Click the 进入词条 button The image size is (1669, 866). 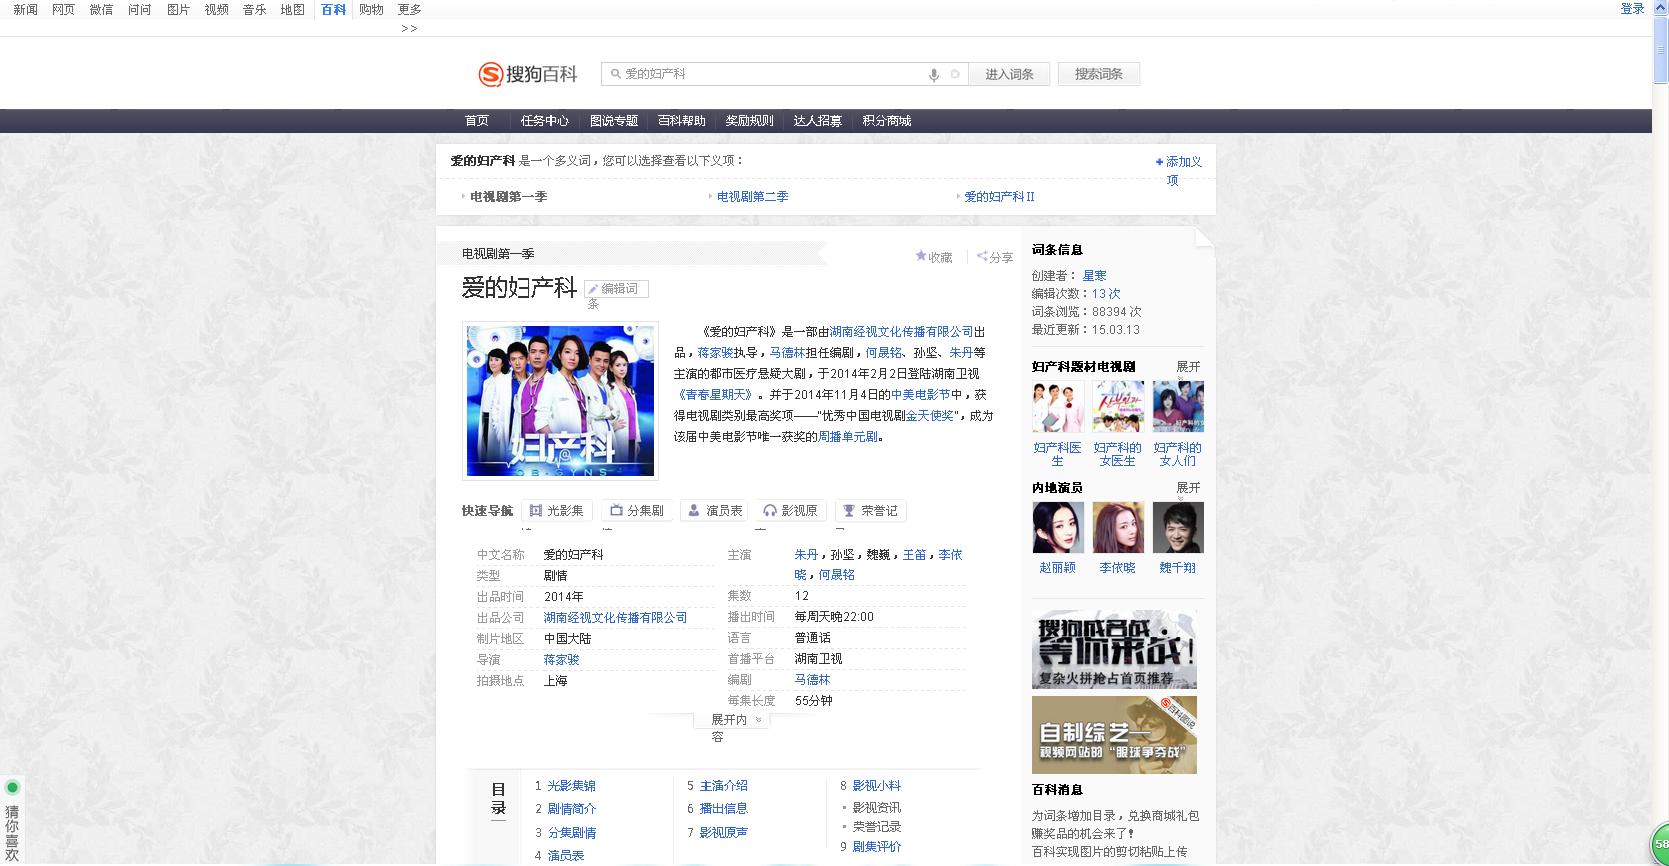point(1009,74)
